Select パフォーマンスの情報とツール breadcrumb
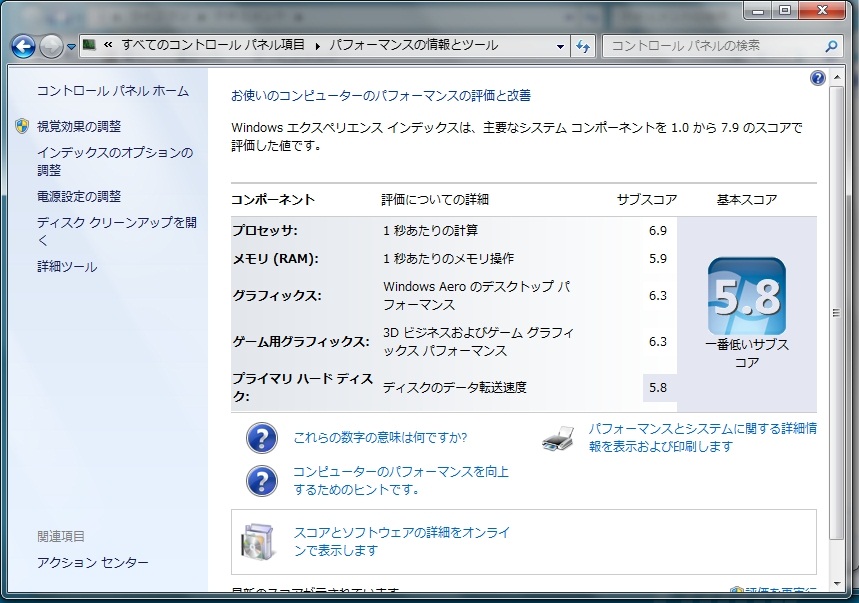The image size is (859, 603). (x=413, y=45)
